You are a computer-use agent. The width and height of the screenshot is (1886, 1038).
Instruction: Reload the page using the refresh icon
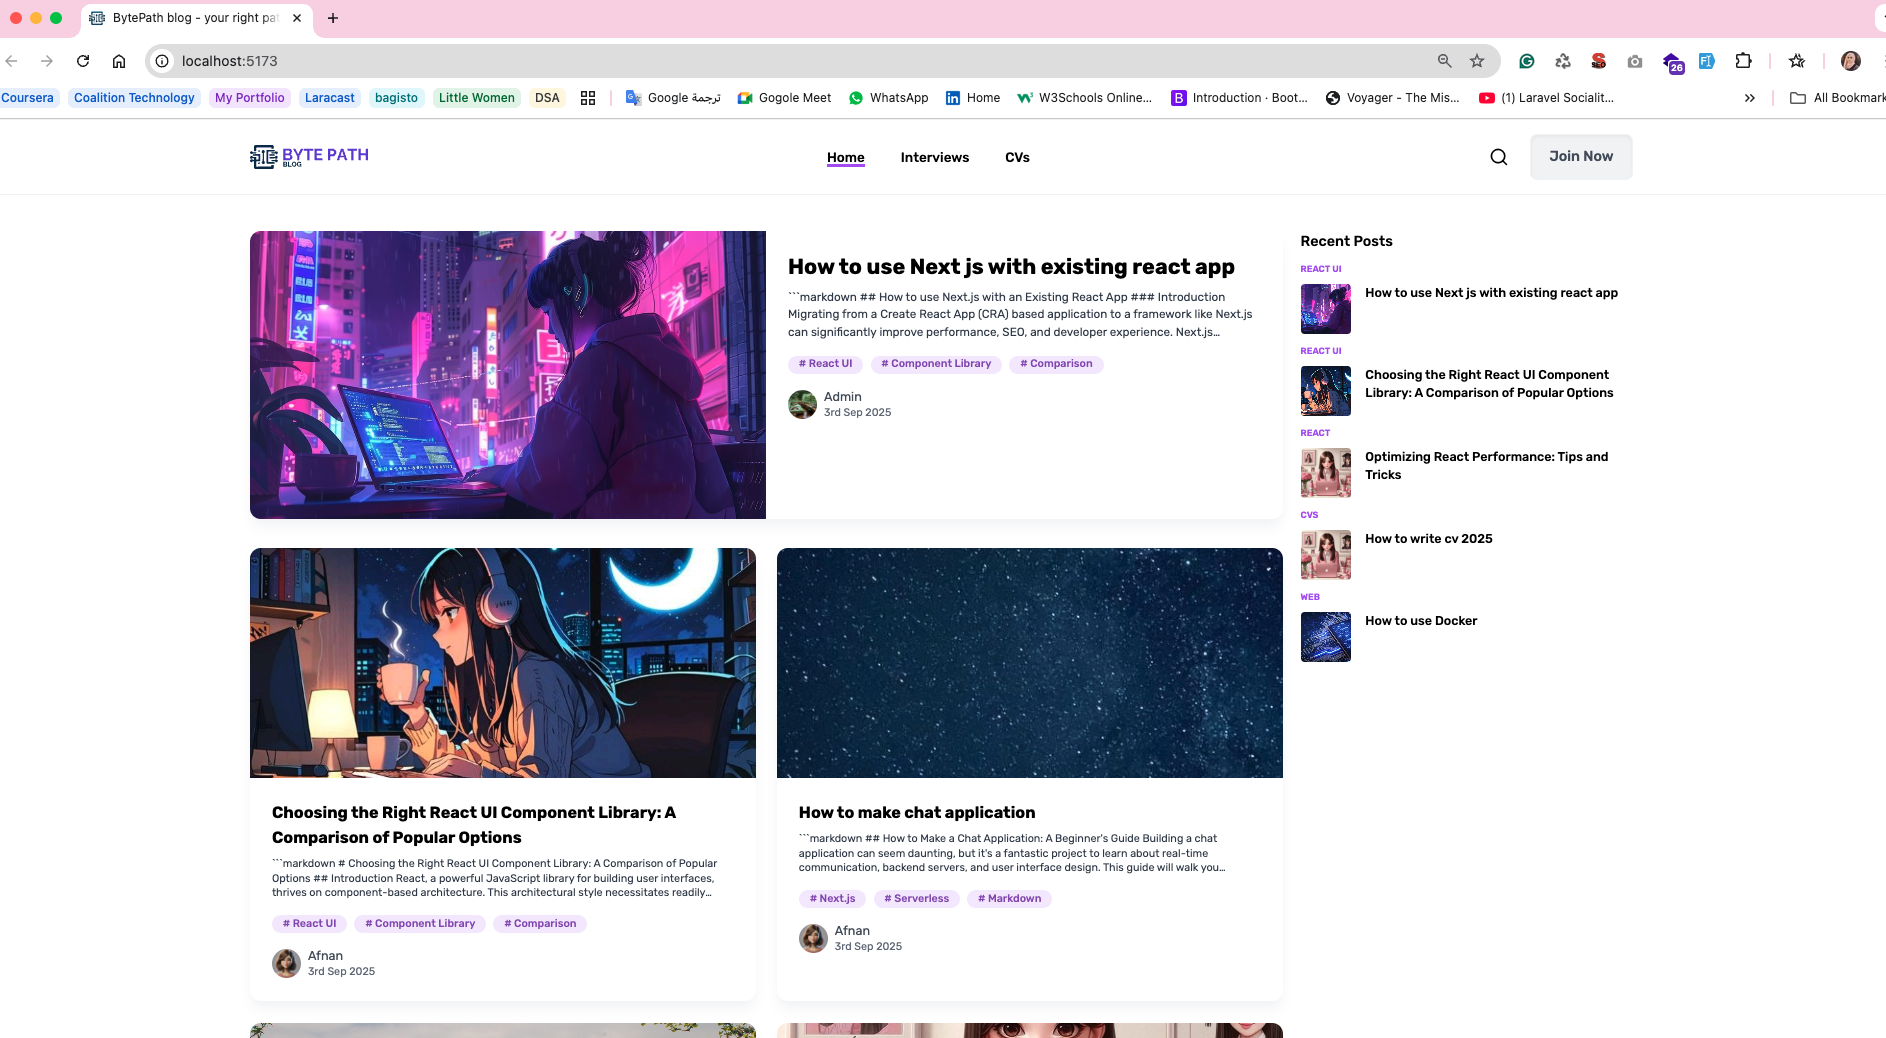tap(84, 61)
